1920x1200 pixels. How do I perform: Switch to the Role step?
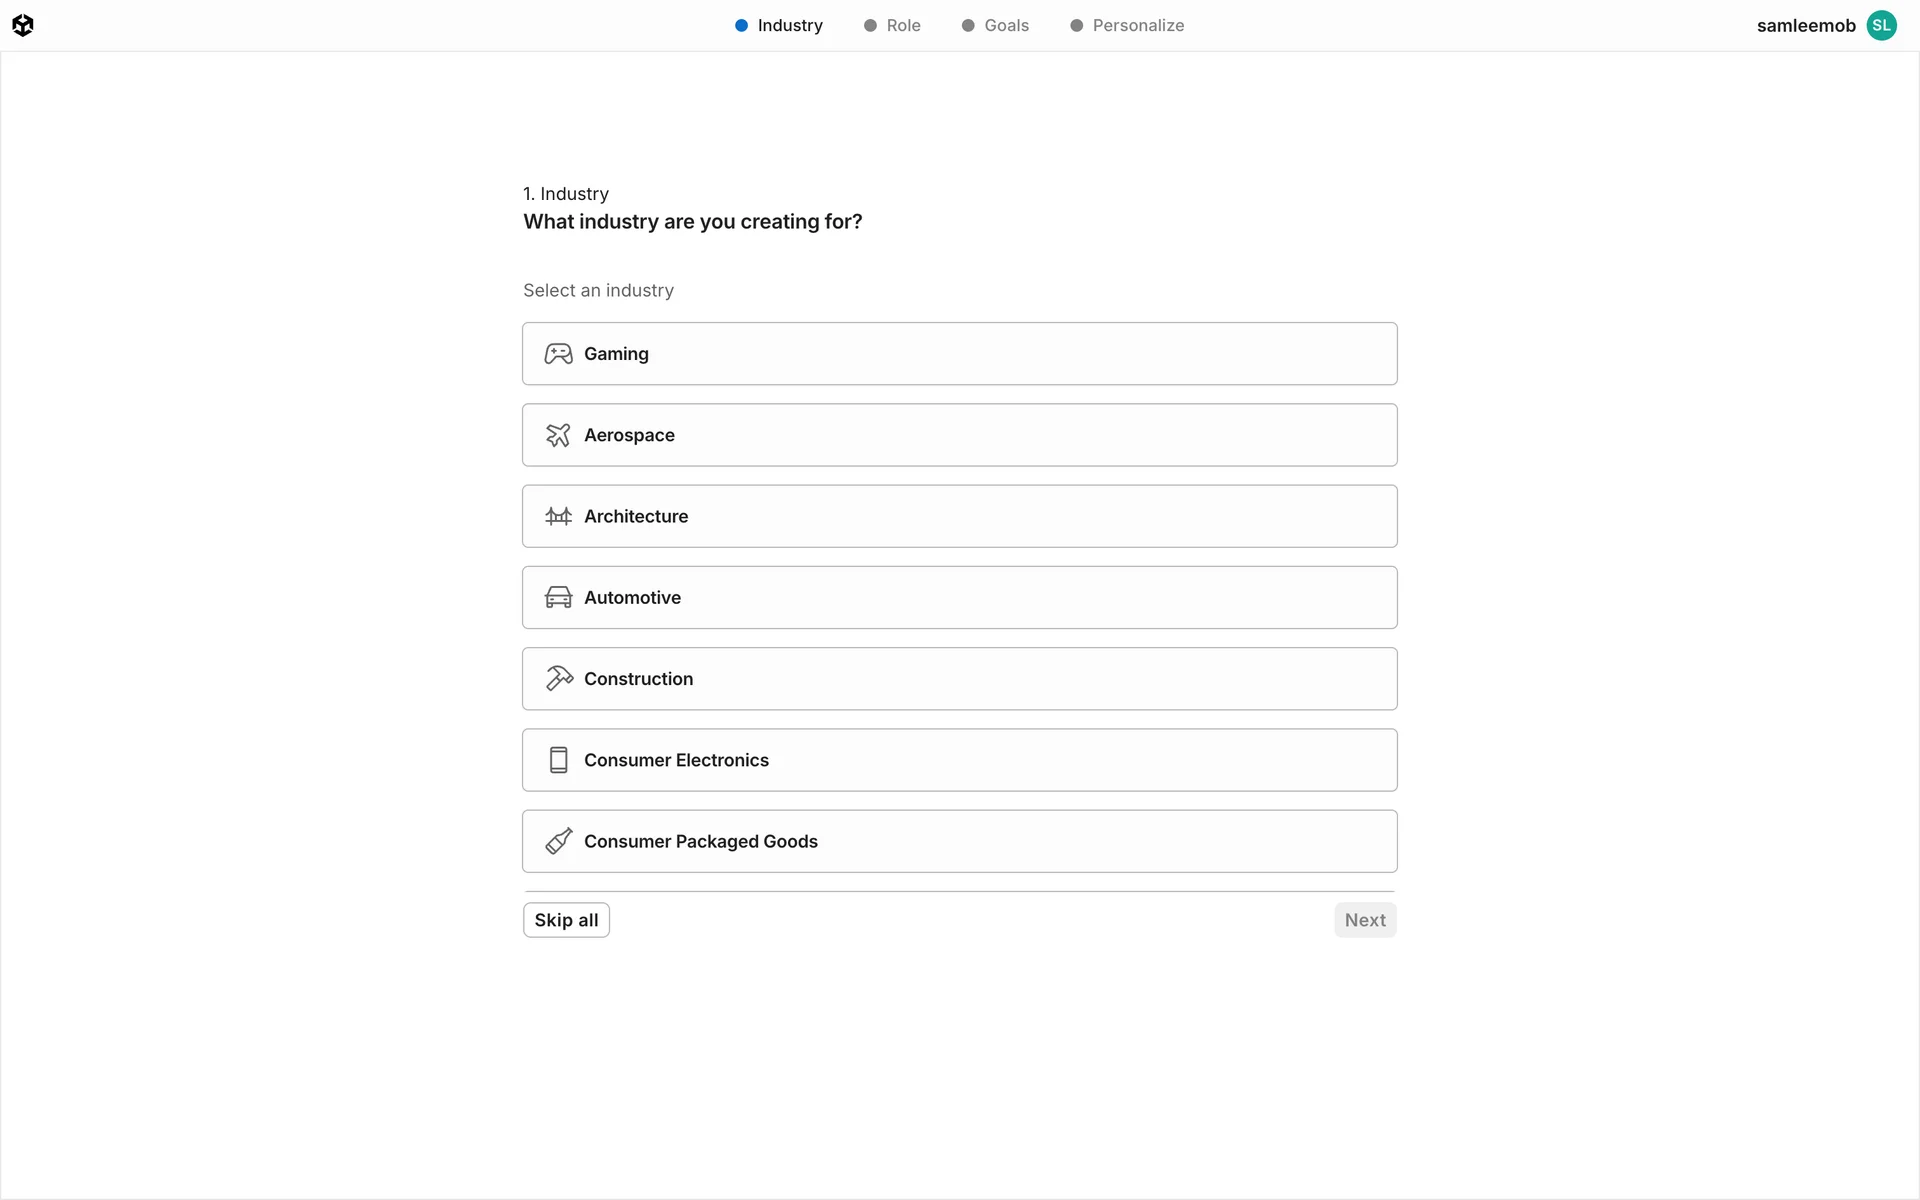(x=893, y=25)
